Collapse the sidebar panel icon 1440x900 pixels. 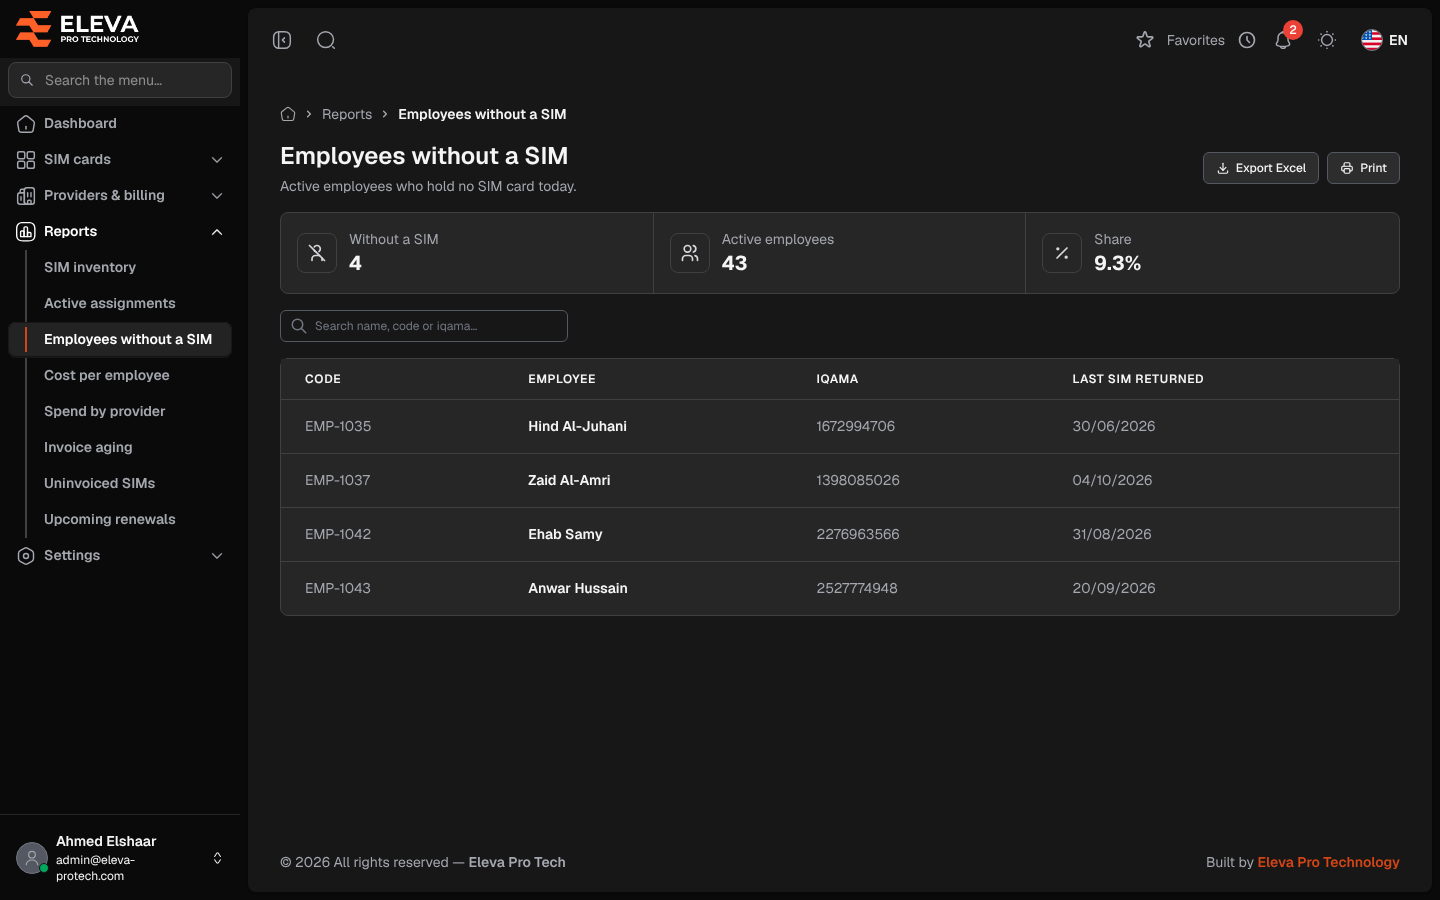(x=282, y=40)
